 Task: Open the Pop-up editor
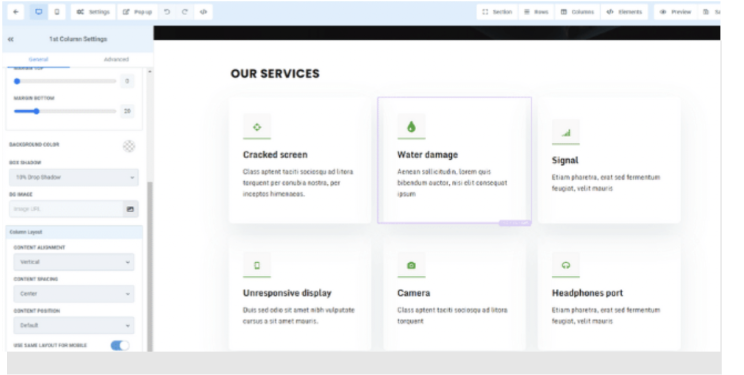click(138, 12)
